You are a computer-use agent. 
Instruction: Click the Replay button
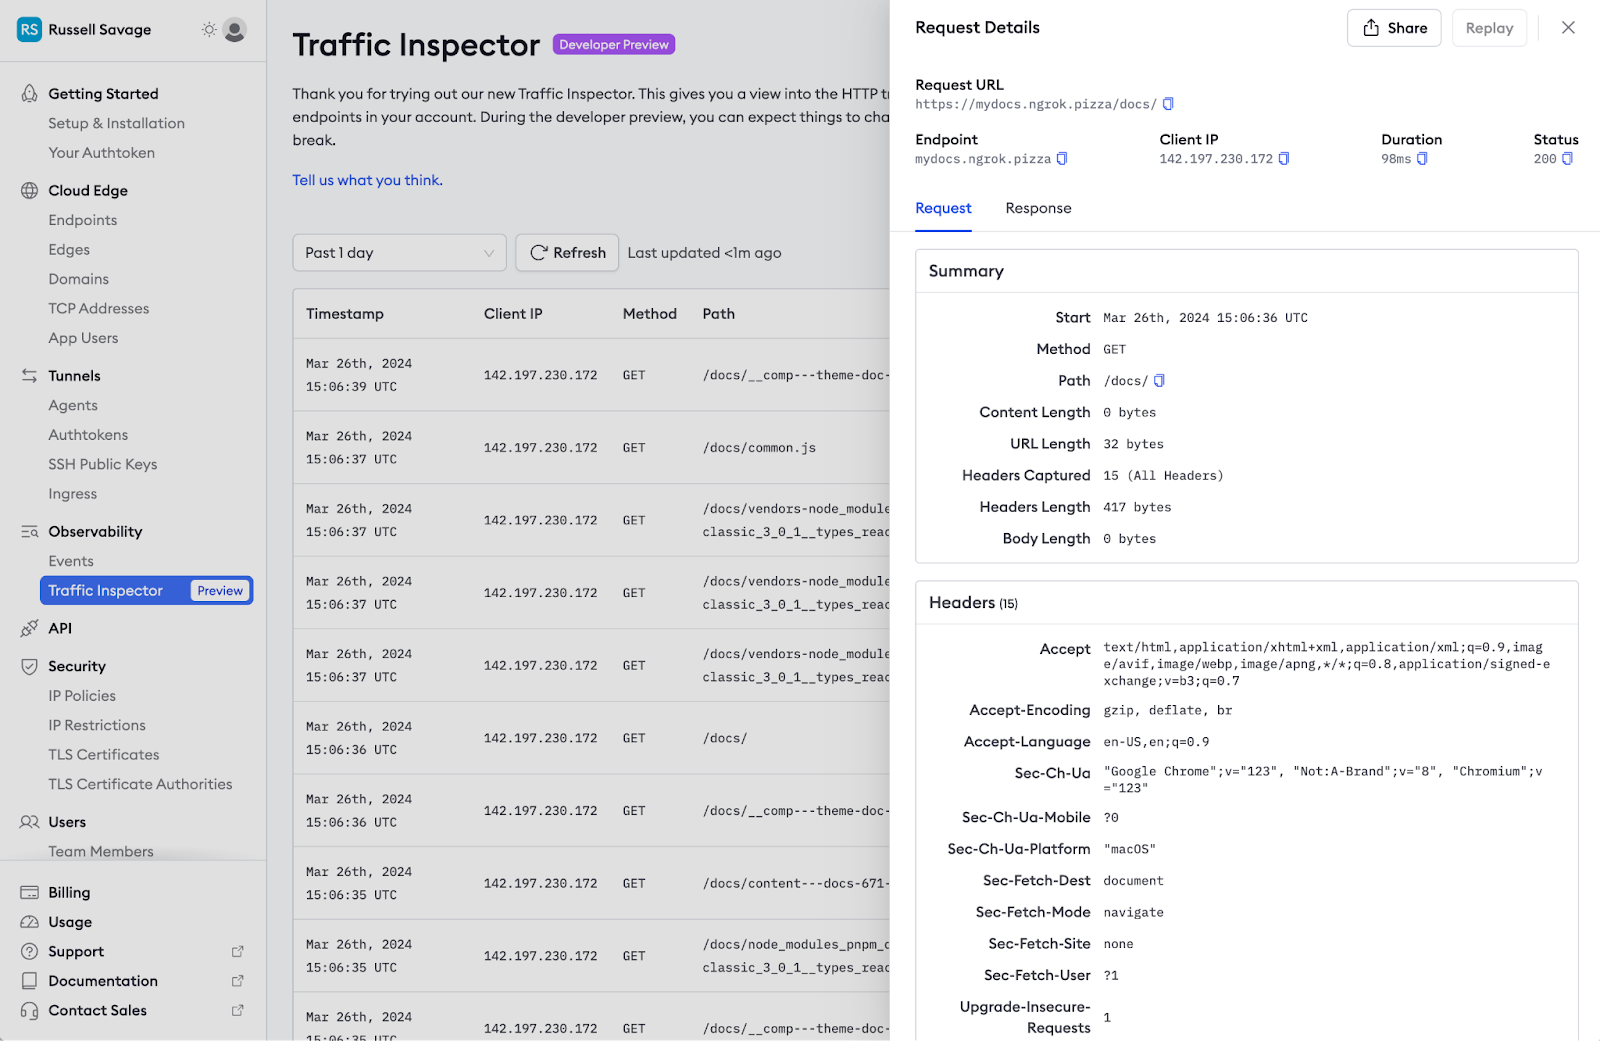1489,28
